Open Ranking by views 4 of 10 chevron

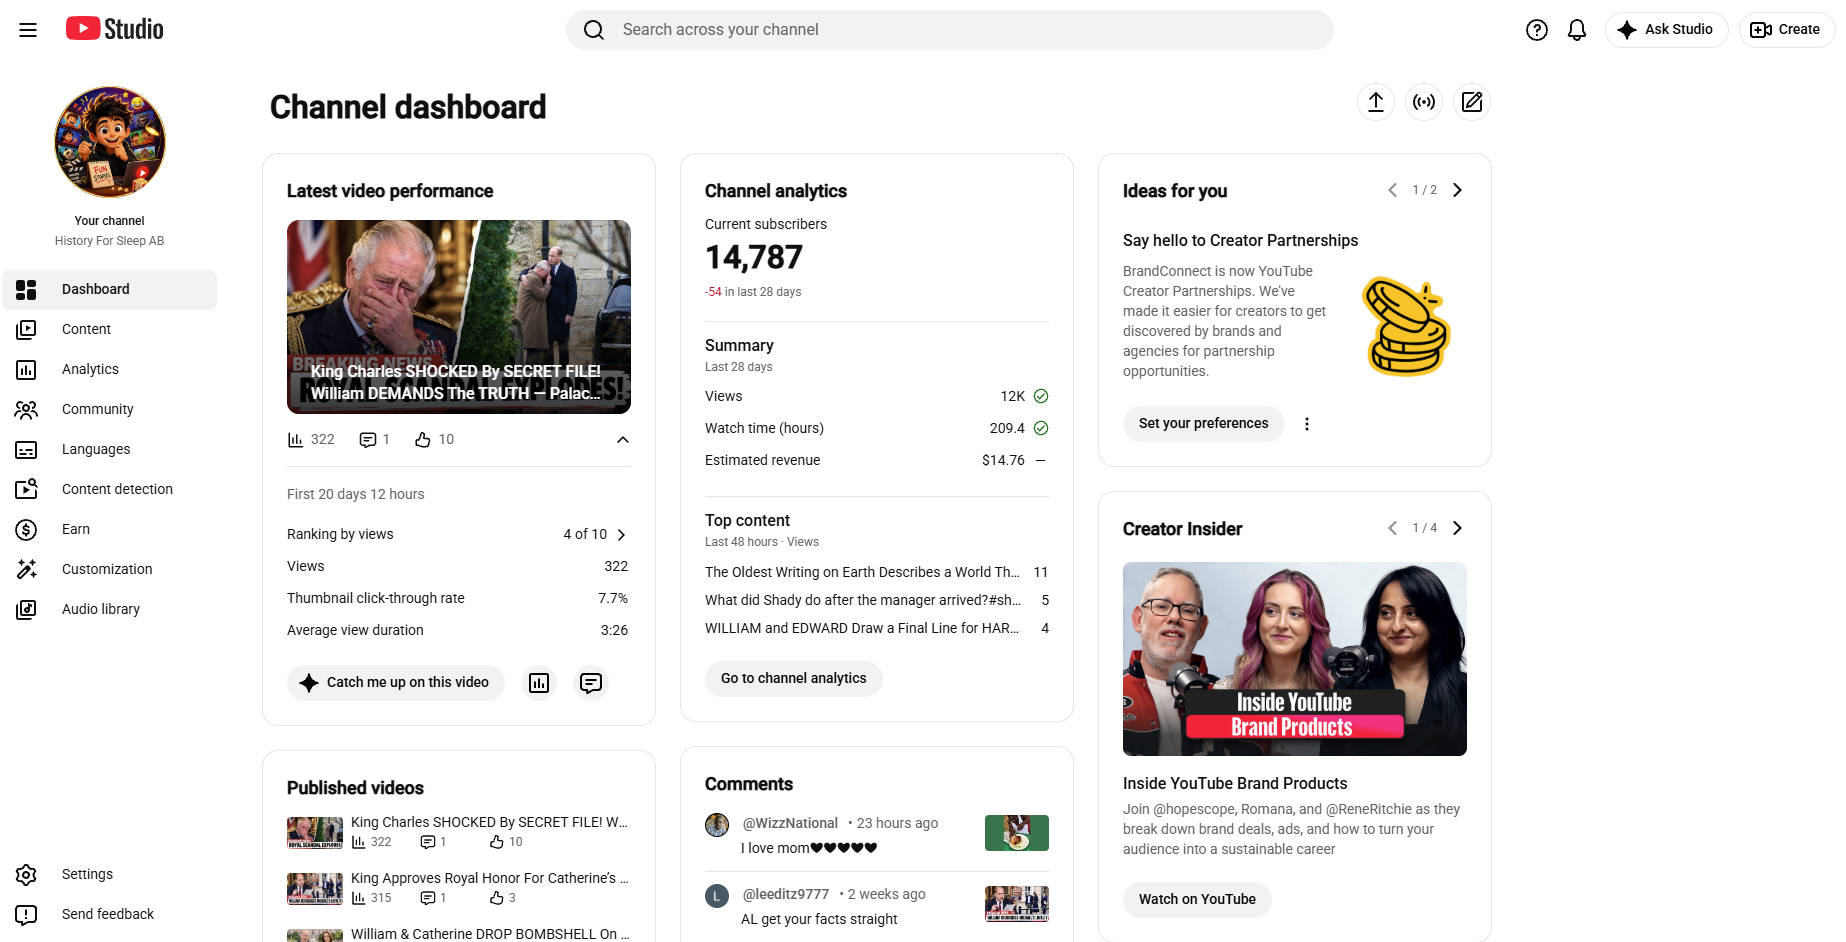pyautogui.click(x=621, y=535)
